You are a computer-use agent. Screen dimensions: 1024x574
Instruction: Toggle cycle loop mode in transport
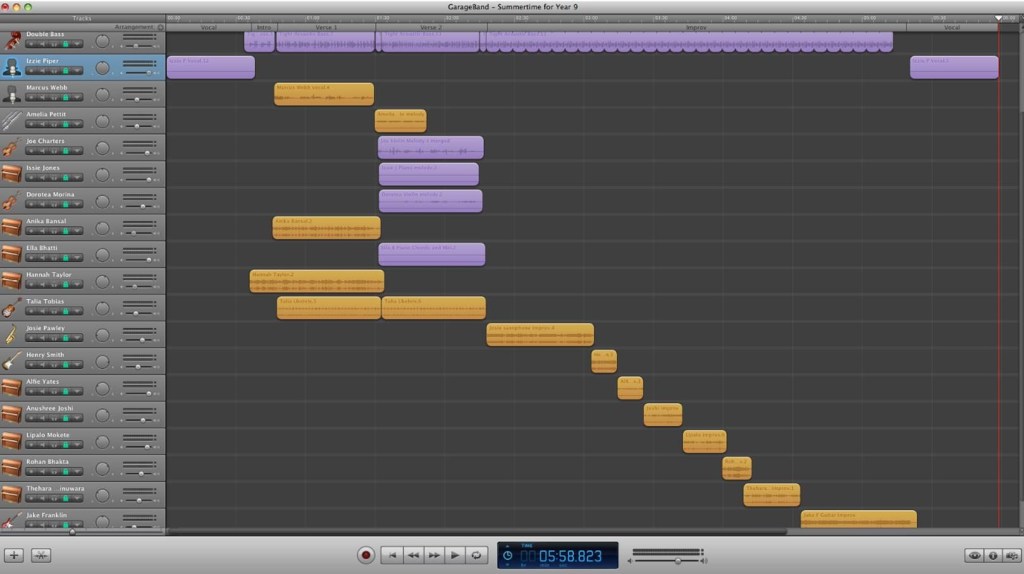477,555
